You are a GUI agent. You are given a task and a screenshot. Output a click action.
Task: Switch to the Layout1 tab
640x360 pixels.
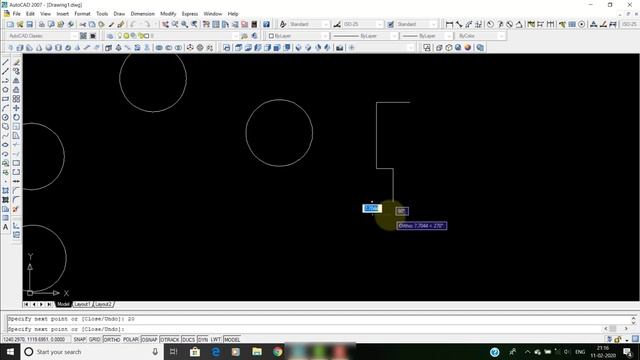click(x=82, y=304)
